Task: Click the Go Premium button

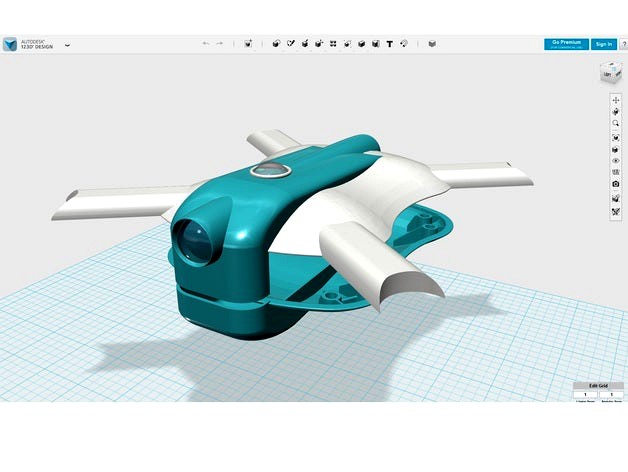Action: 566,44
